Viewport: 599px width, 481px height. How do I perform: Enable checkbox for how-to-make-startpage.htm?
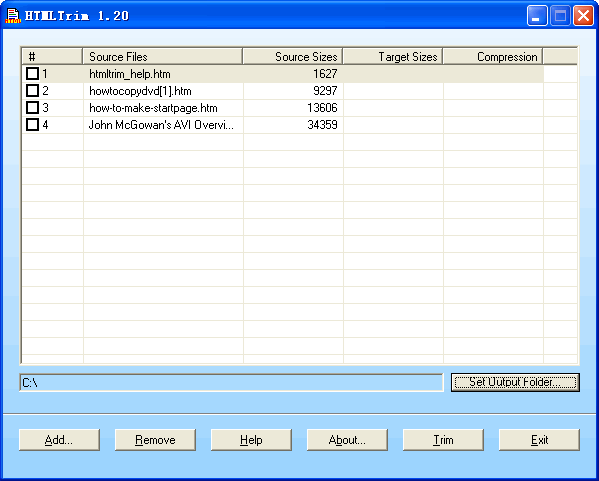(x=32, y=108)
